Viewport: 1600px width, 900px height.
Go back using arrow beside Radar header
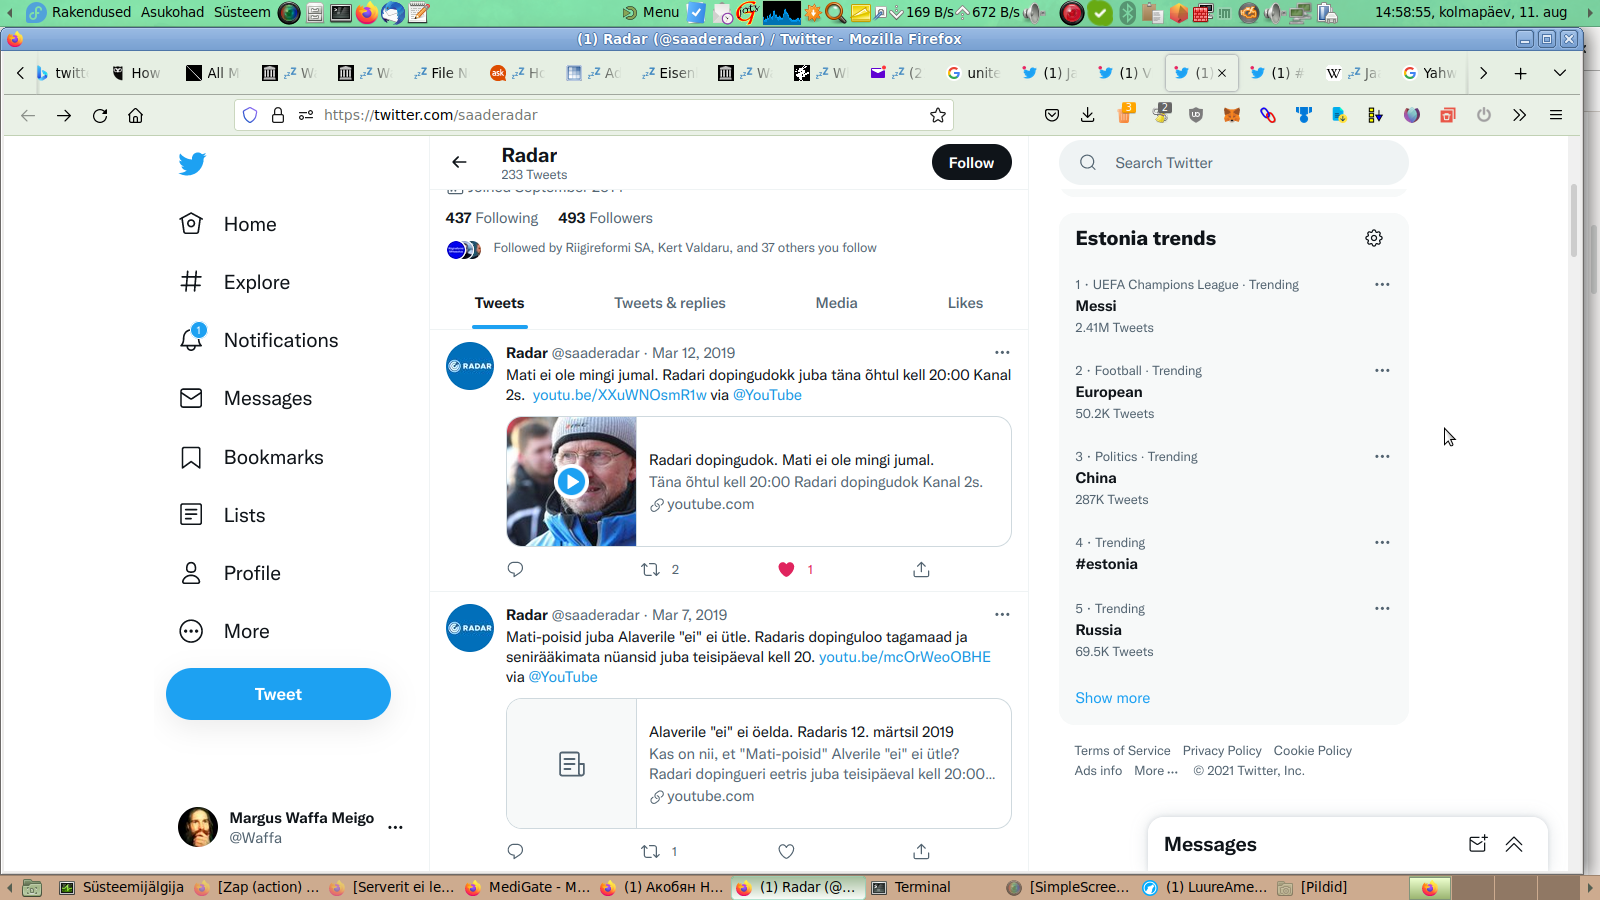click(459, 162)
